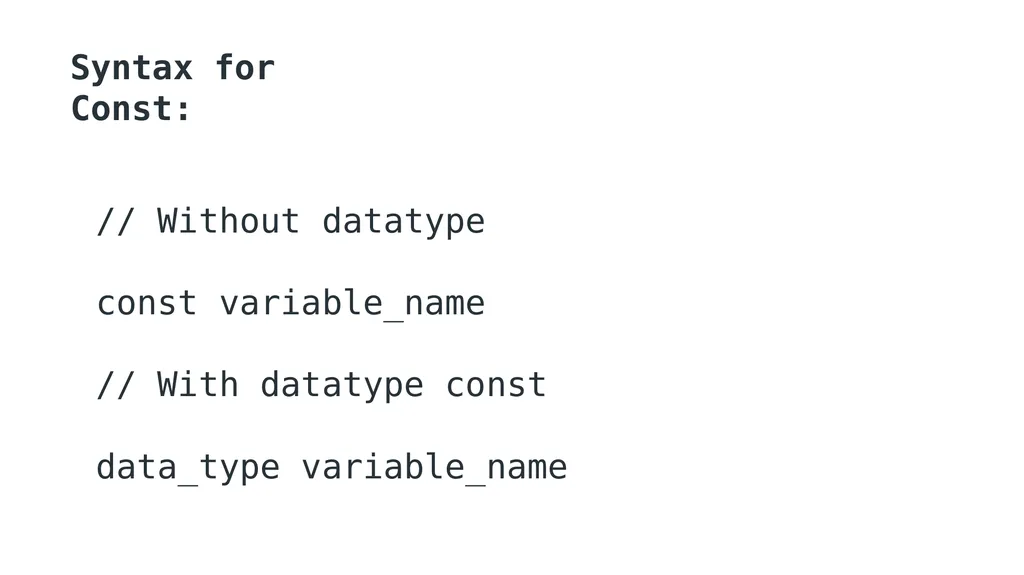Click the word With in second comment
This screenshot has height=575, width=1024.
tap(197, 384)
